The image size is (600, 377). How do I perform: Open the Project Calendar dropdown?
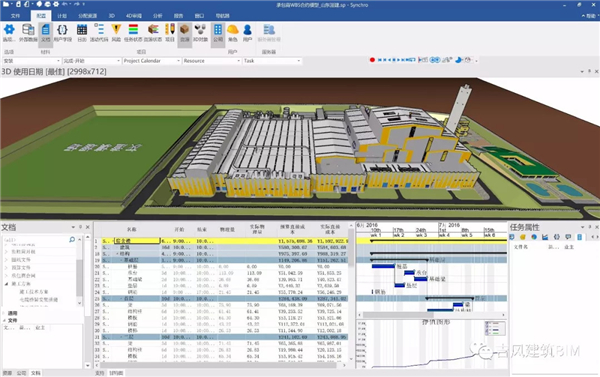(152, 61)
